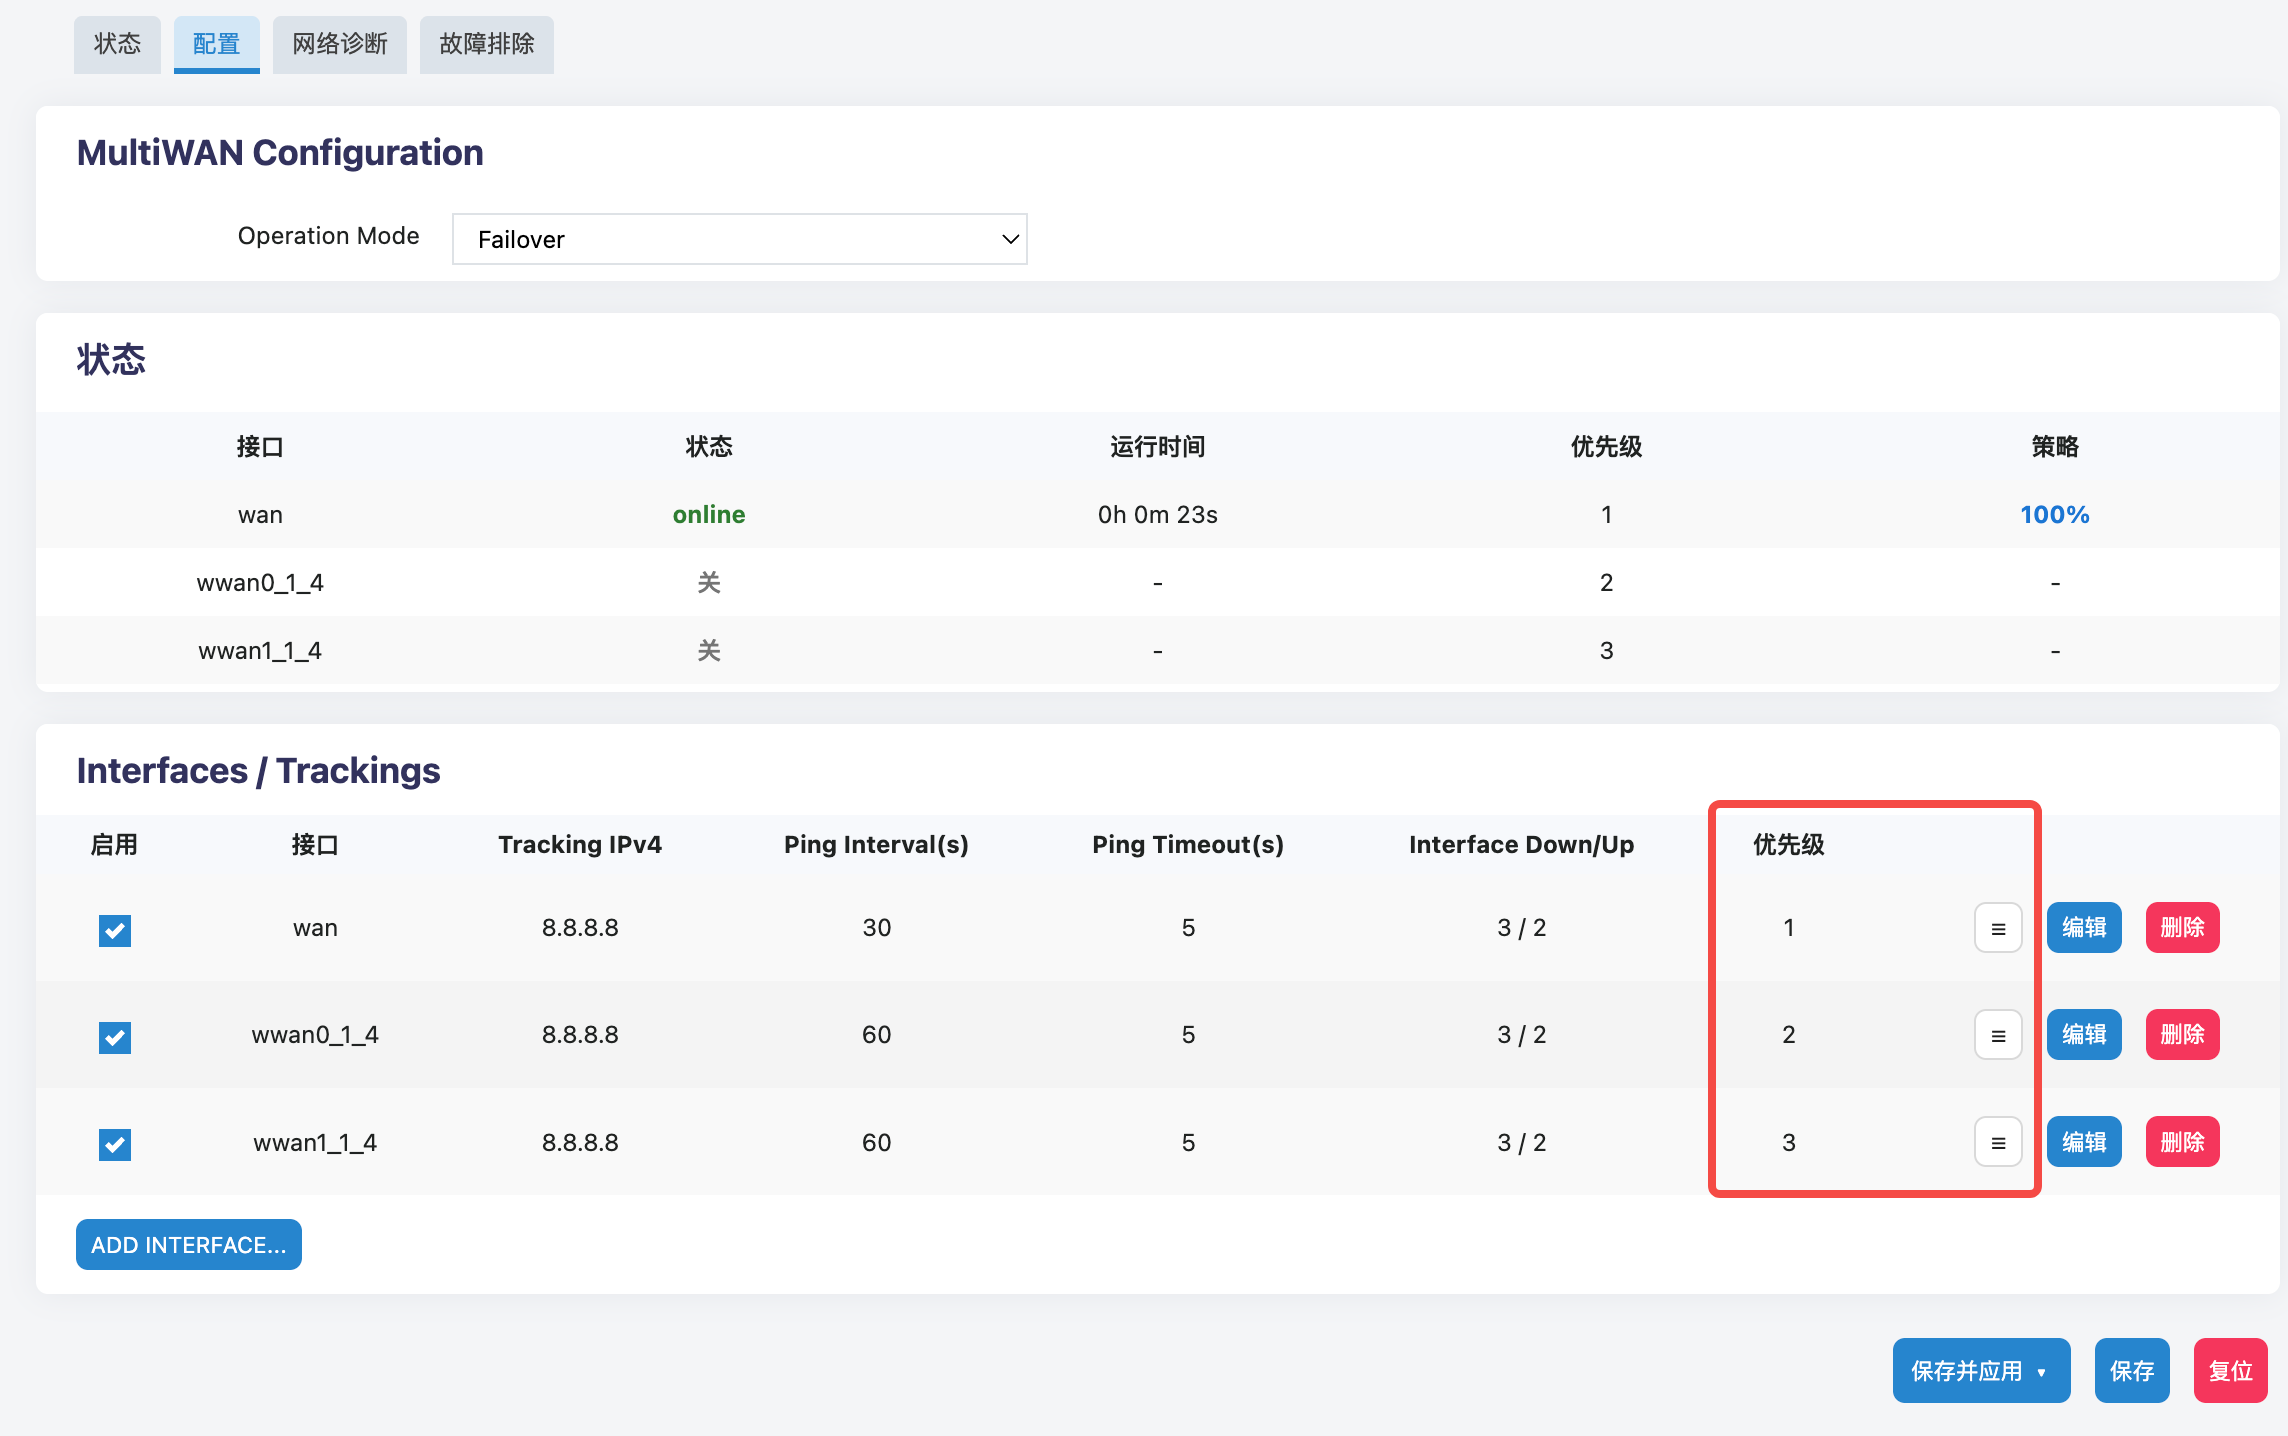Toggle the enable checkbox for wwan0_1_4
Viewport: 2288px width, 1436px height.
click(x=115, y=1037)
